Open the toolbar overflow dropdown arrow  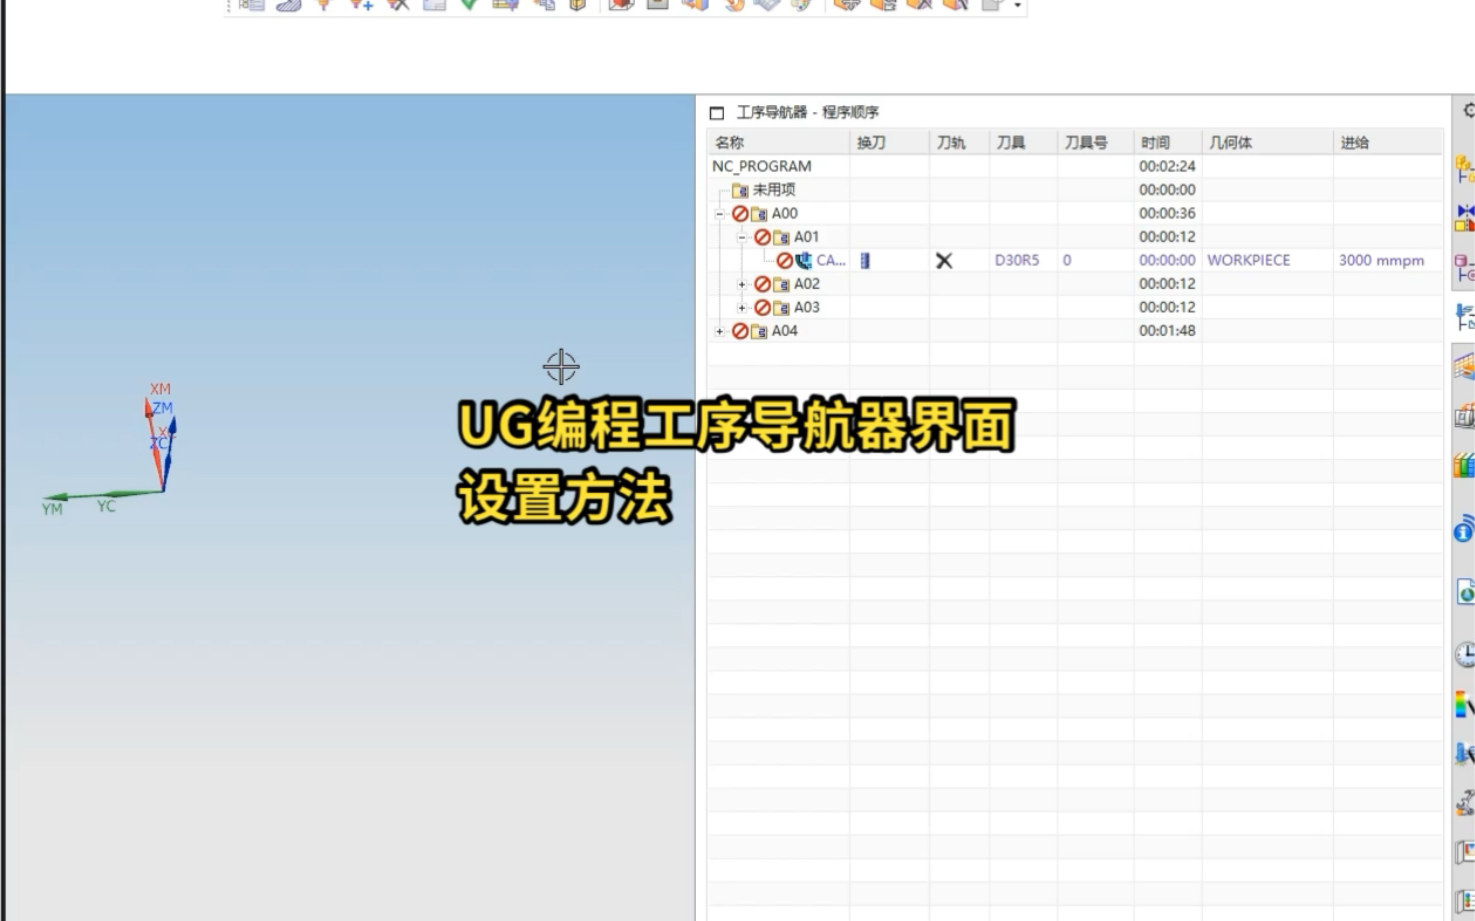coord(1018,6)
